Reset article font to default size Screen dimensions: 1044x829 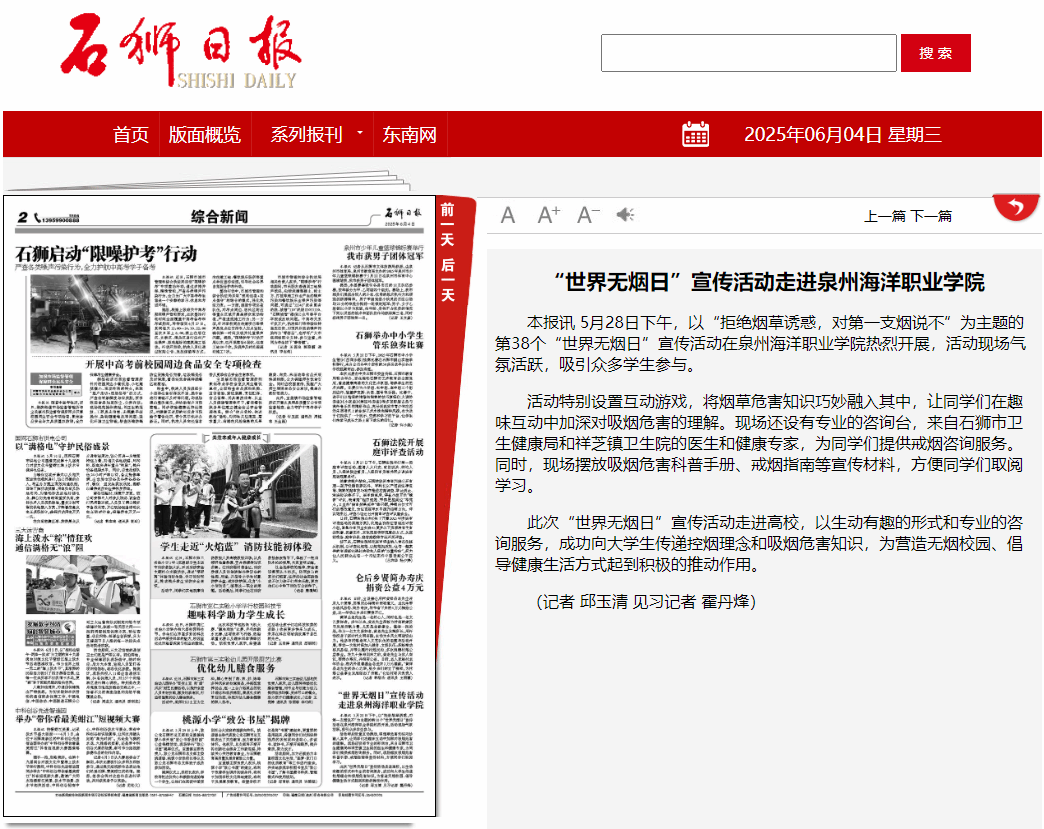[508, 215]
